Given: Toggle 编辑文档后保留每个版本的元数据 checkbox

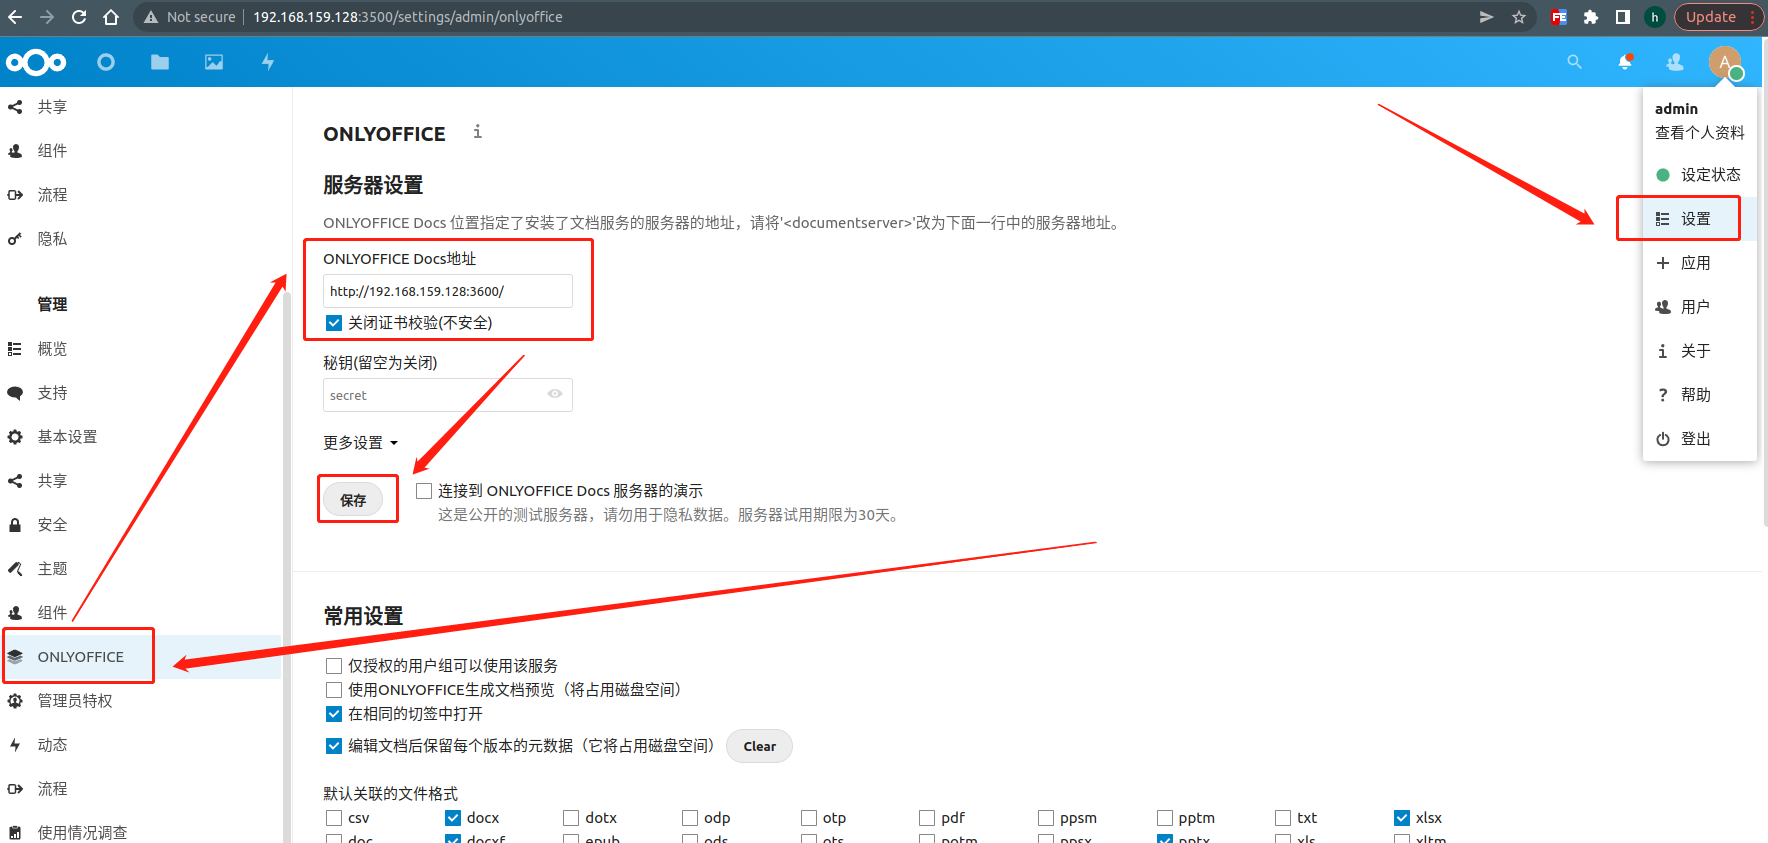Looking at the screenshot, I should (x=334, y=746).
